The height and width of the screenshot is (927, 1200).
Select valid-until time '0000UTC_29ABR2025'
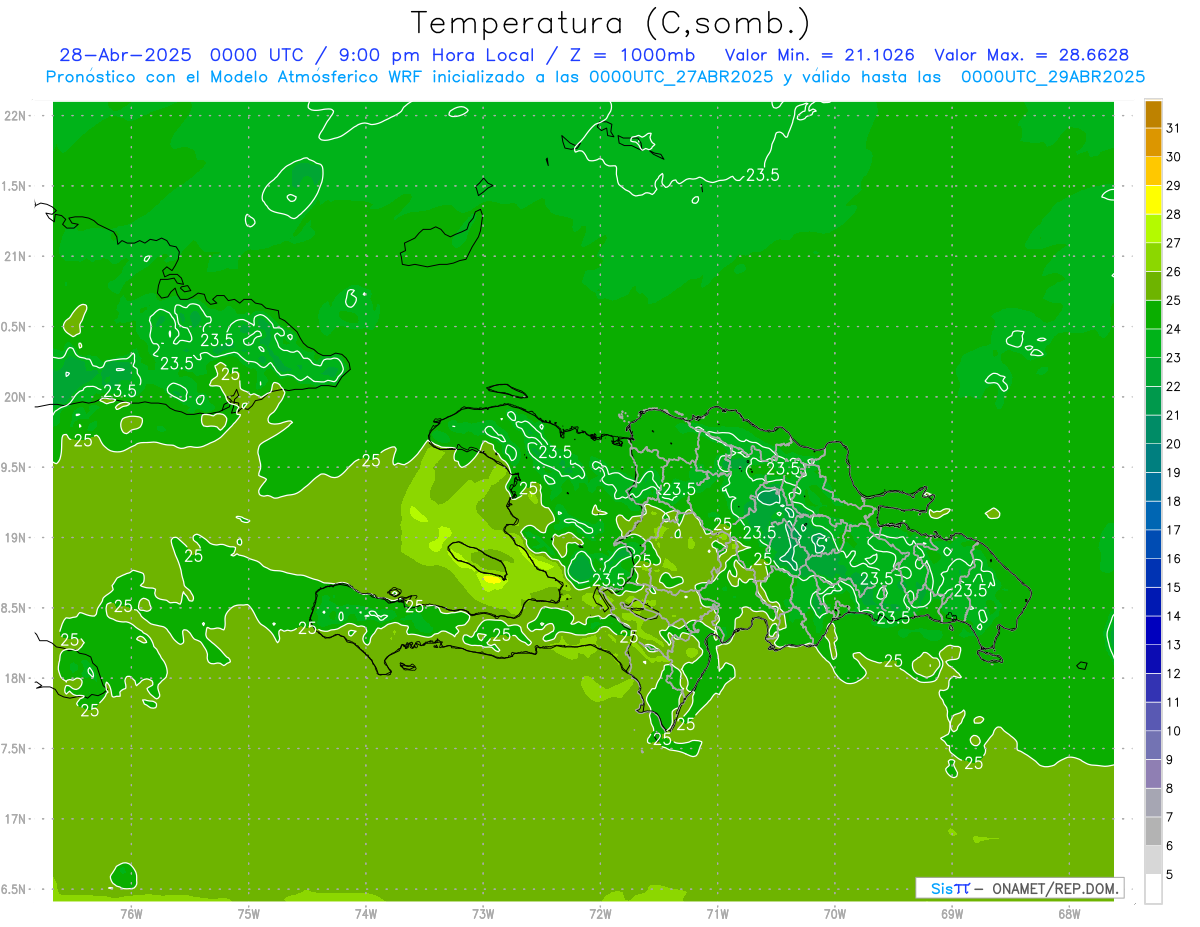pos(1053,77)
